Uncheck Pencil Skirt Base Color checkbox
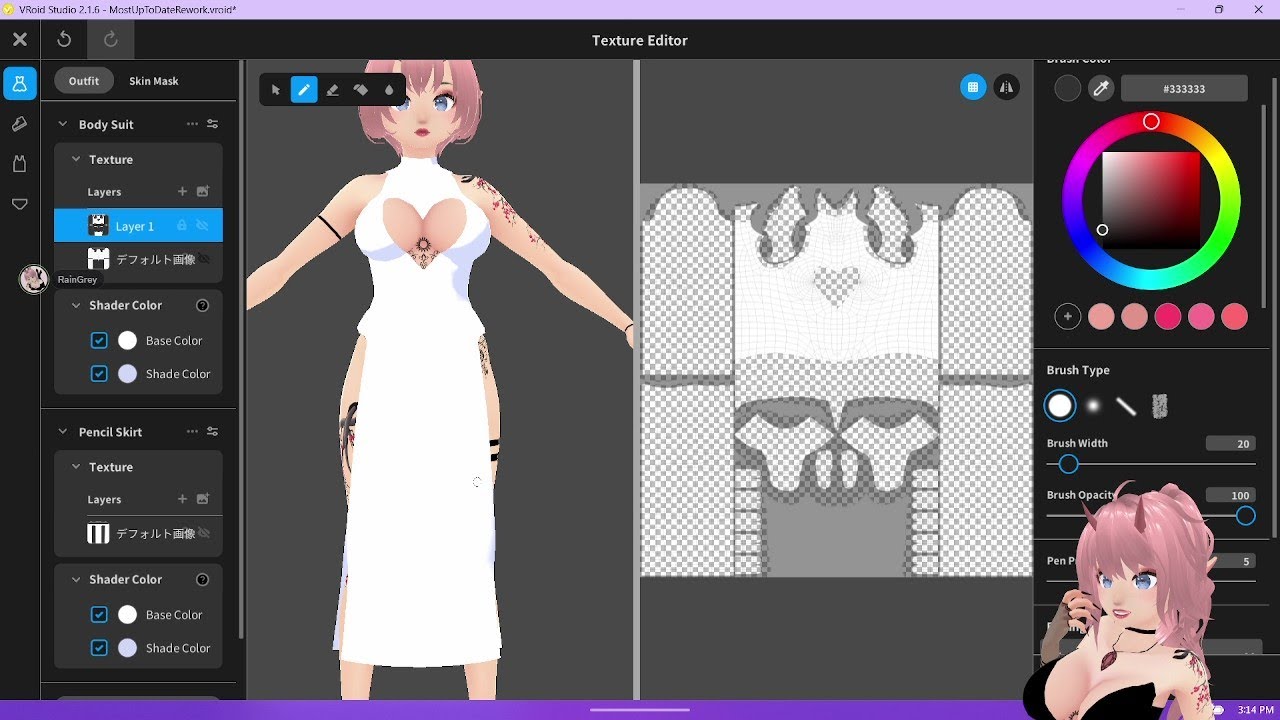The image size is (1280, 720). 99,614
